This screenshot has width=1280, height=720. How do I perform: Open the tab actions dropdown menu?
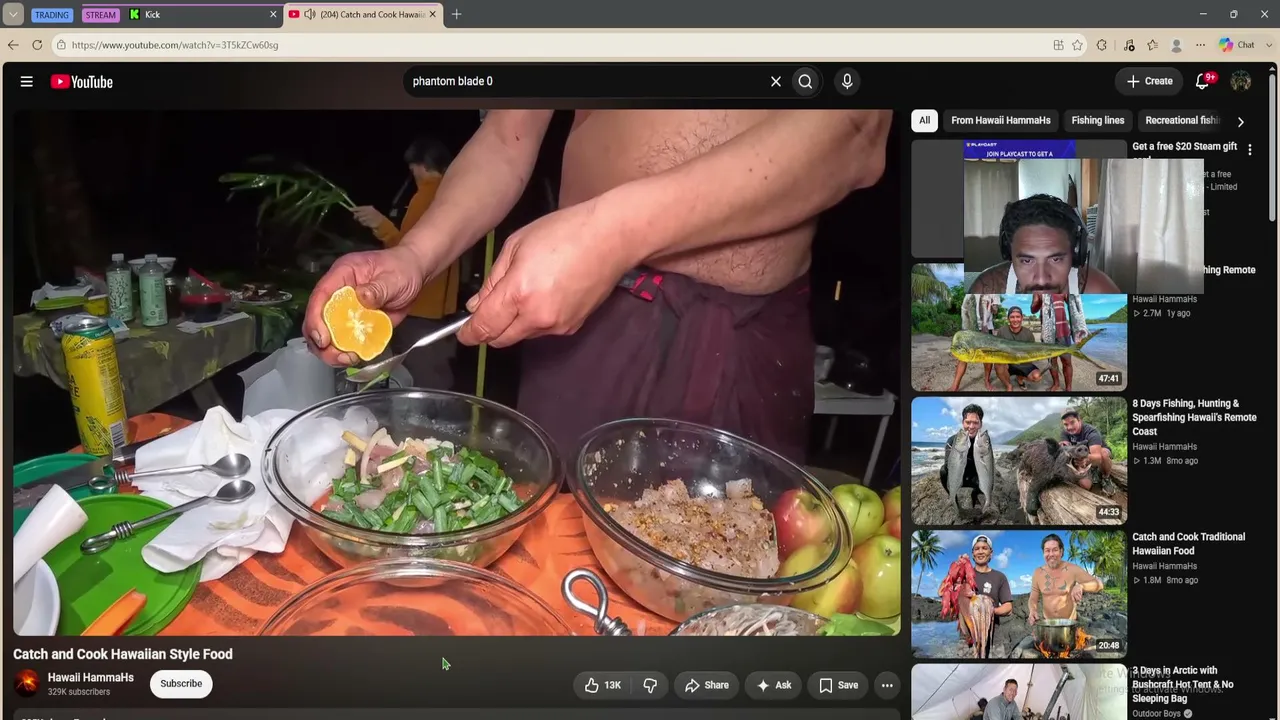point(13,15)
